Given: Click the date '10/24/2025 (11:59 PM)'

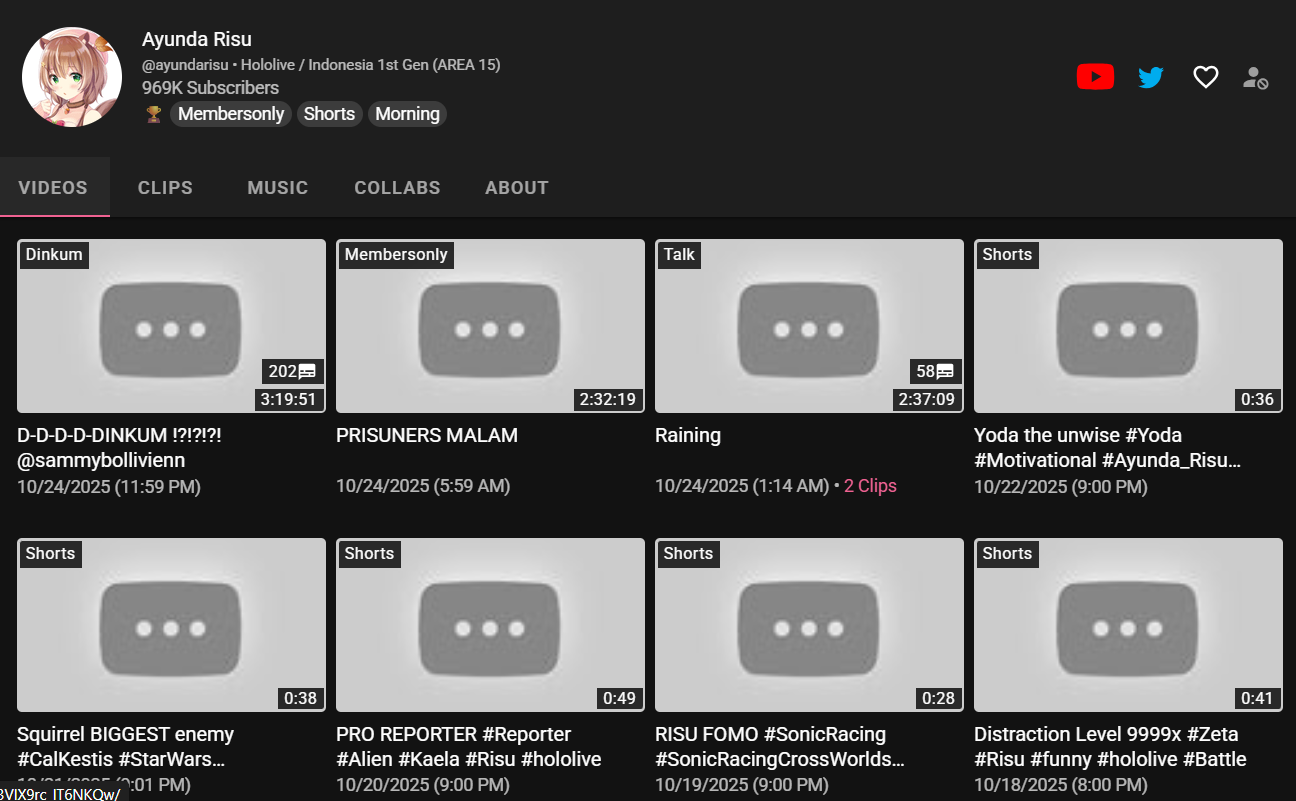Looking at the screenshot, I should 109,487.
